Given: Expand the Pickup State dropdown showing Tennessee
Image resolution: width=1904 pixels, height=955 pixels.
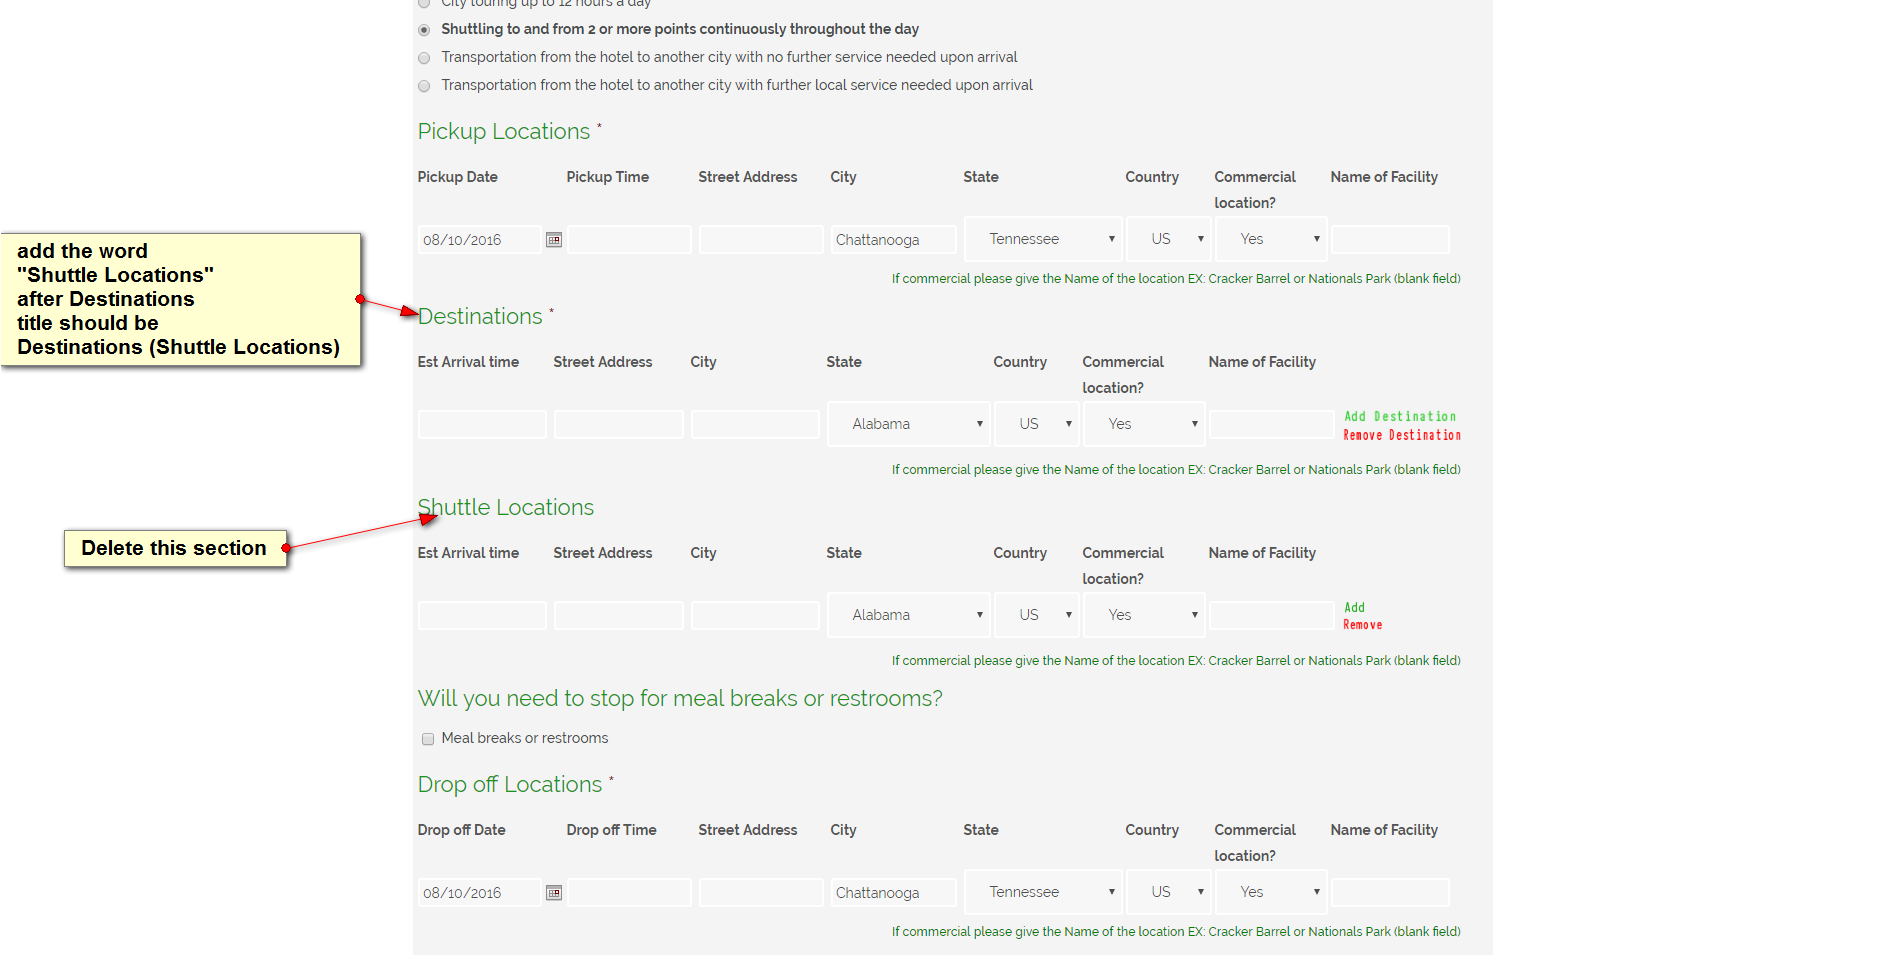Looking at the screenshot, I should 1043,239.
